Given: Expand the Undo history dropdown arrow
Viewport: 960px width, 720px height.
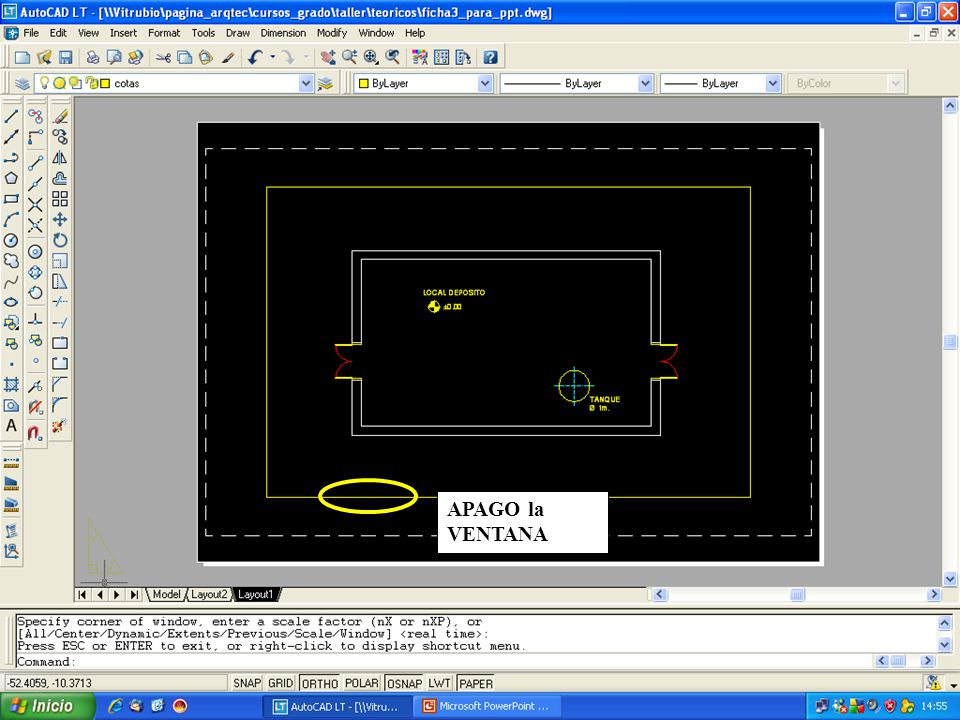Looking at the screenshot, I should click(272, 58).
